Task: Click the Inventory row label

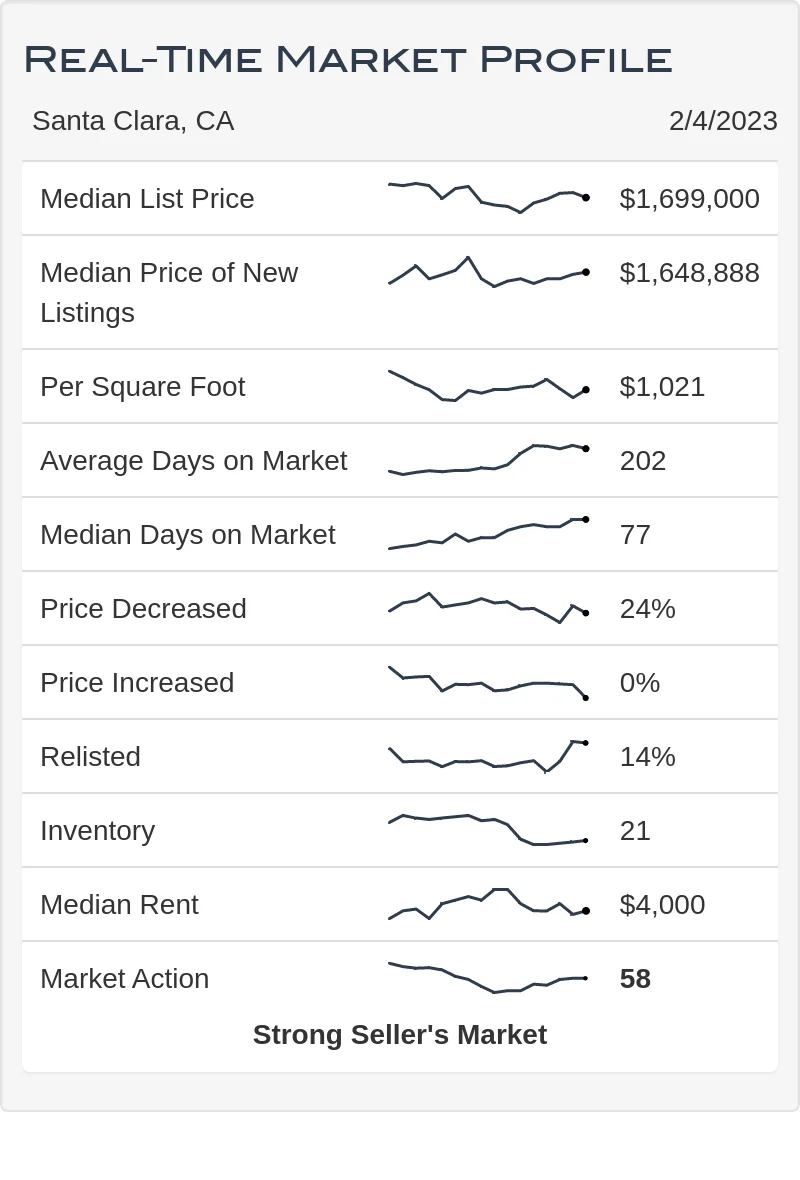Action: (x=97, y=830)
